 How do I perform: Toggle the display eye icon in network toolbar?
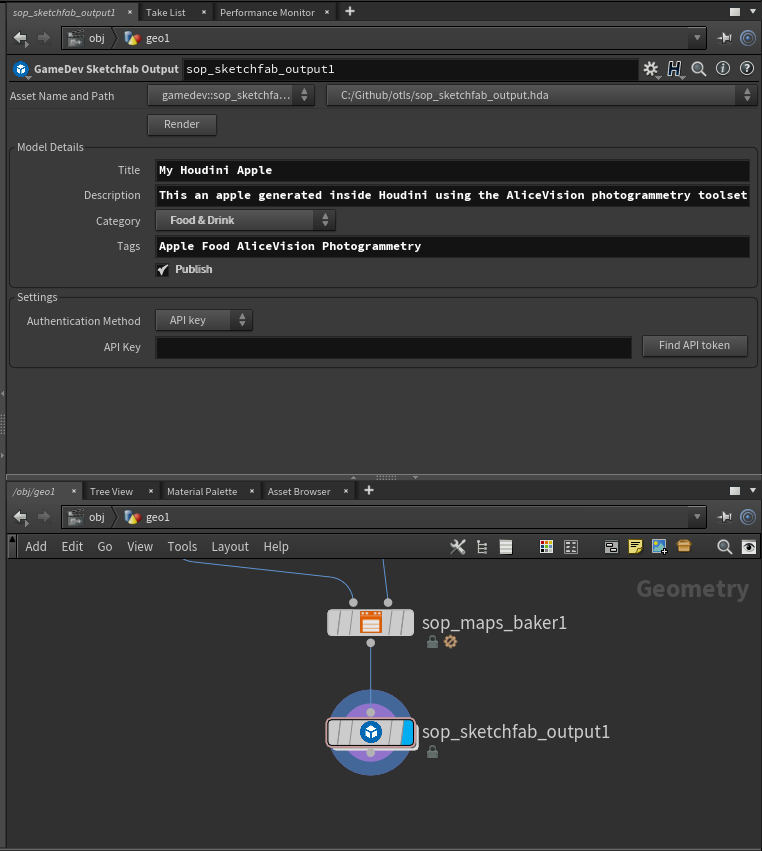749,547
